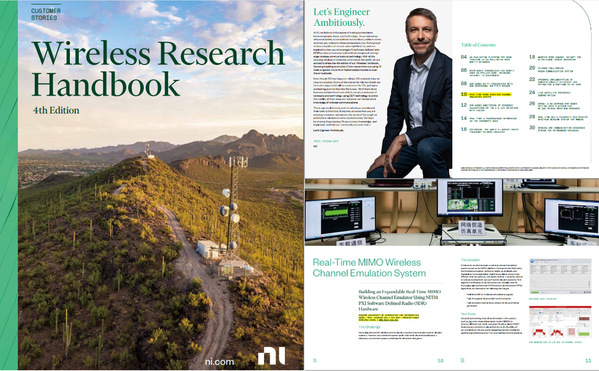Click the Let's Engineer Ambitiously heading

(x=342, y=17)
